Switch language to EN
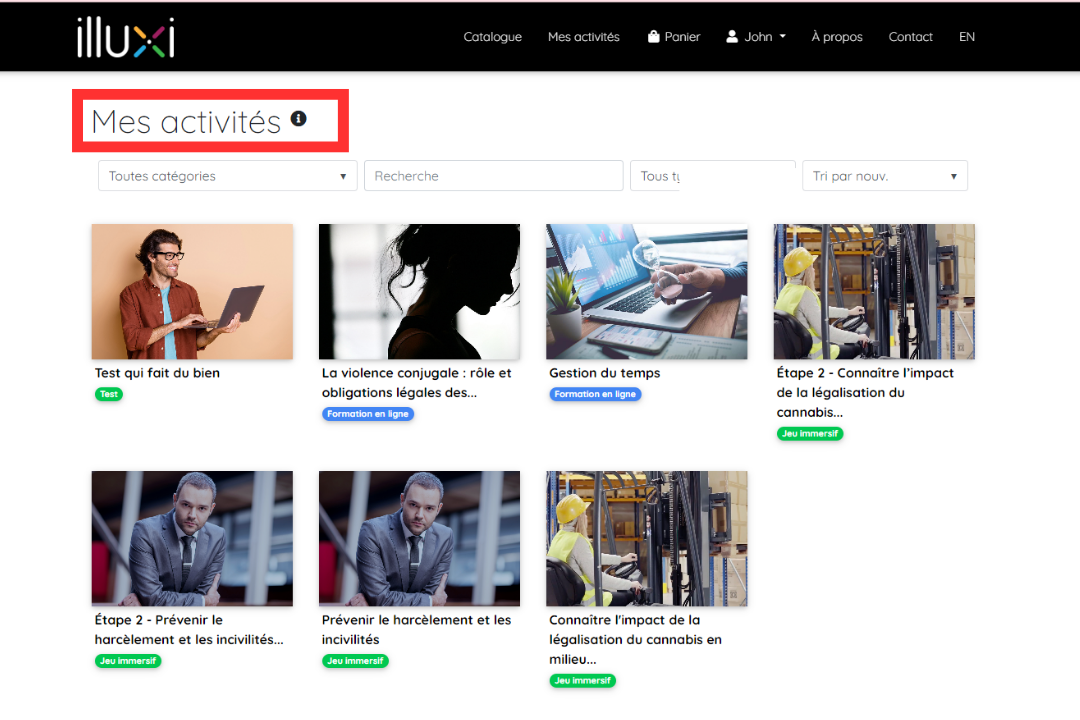1080x720 pixels. tap(966, 37)
